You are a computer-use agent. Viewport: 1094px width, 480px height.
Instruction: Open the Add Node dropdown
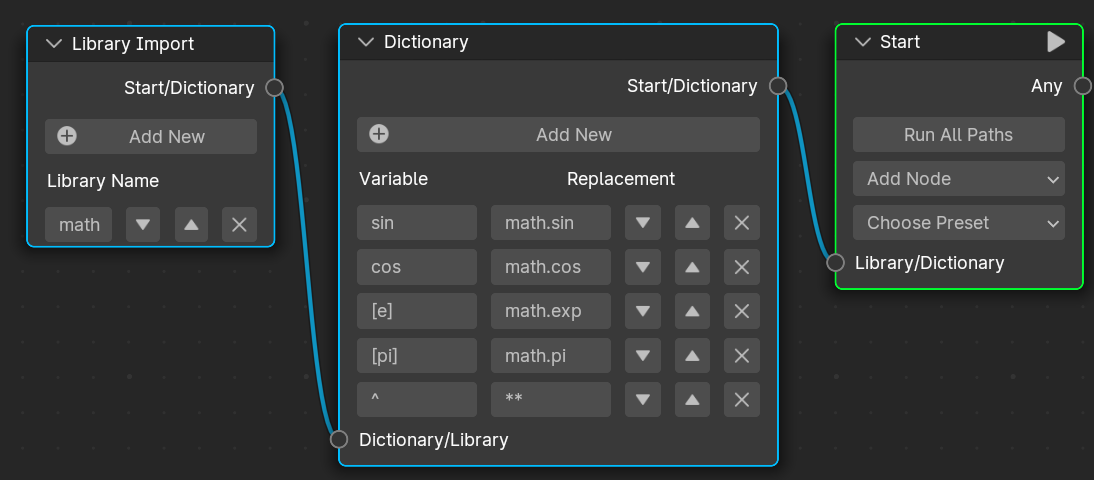click(x=959, y=179)
